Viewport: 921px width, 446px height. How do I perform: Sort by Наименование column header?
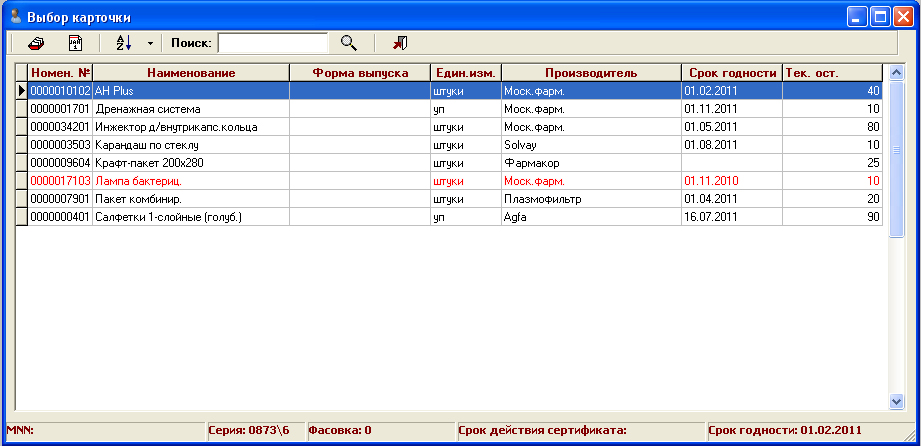(190, 73)
